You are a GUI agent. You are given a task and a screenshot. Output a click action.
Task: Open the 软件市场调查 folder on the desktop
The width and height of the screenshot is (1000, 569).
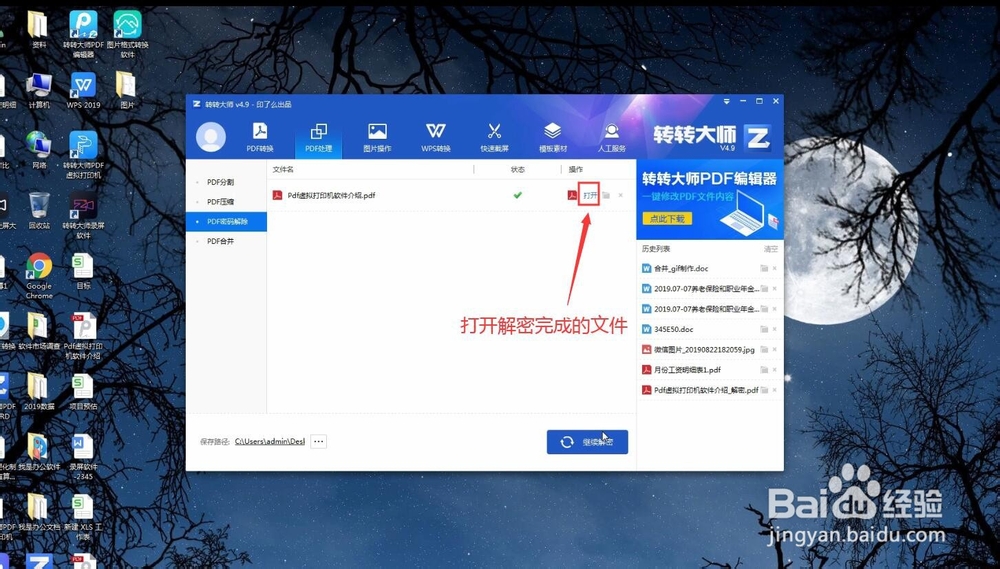39,331
